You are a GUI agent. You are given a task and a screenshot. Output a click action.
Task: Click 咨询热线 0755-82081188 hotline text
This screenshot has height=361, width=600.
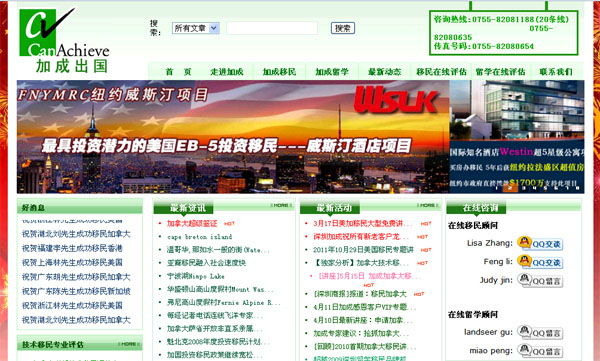click(501, 20)
